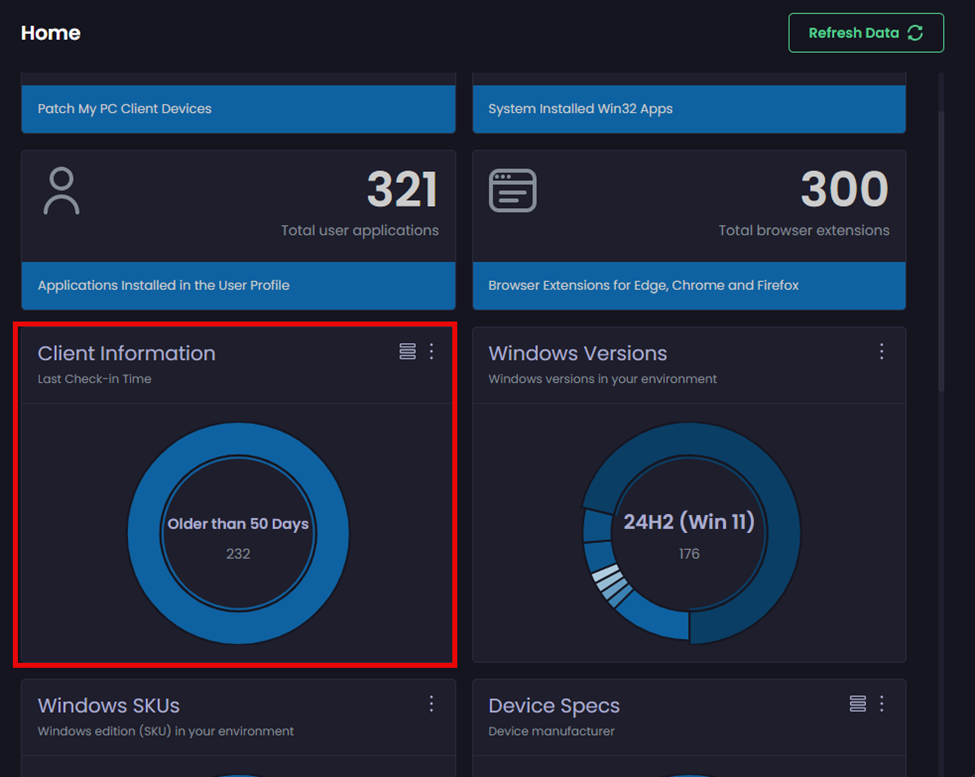Viewport: 975px width, 777px height.
Task: Open Windows SKUs three-dot options menu
Action: [432, 704]
